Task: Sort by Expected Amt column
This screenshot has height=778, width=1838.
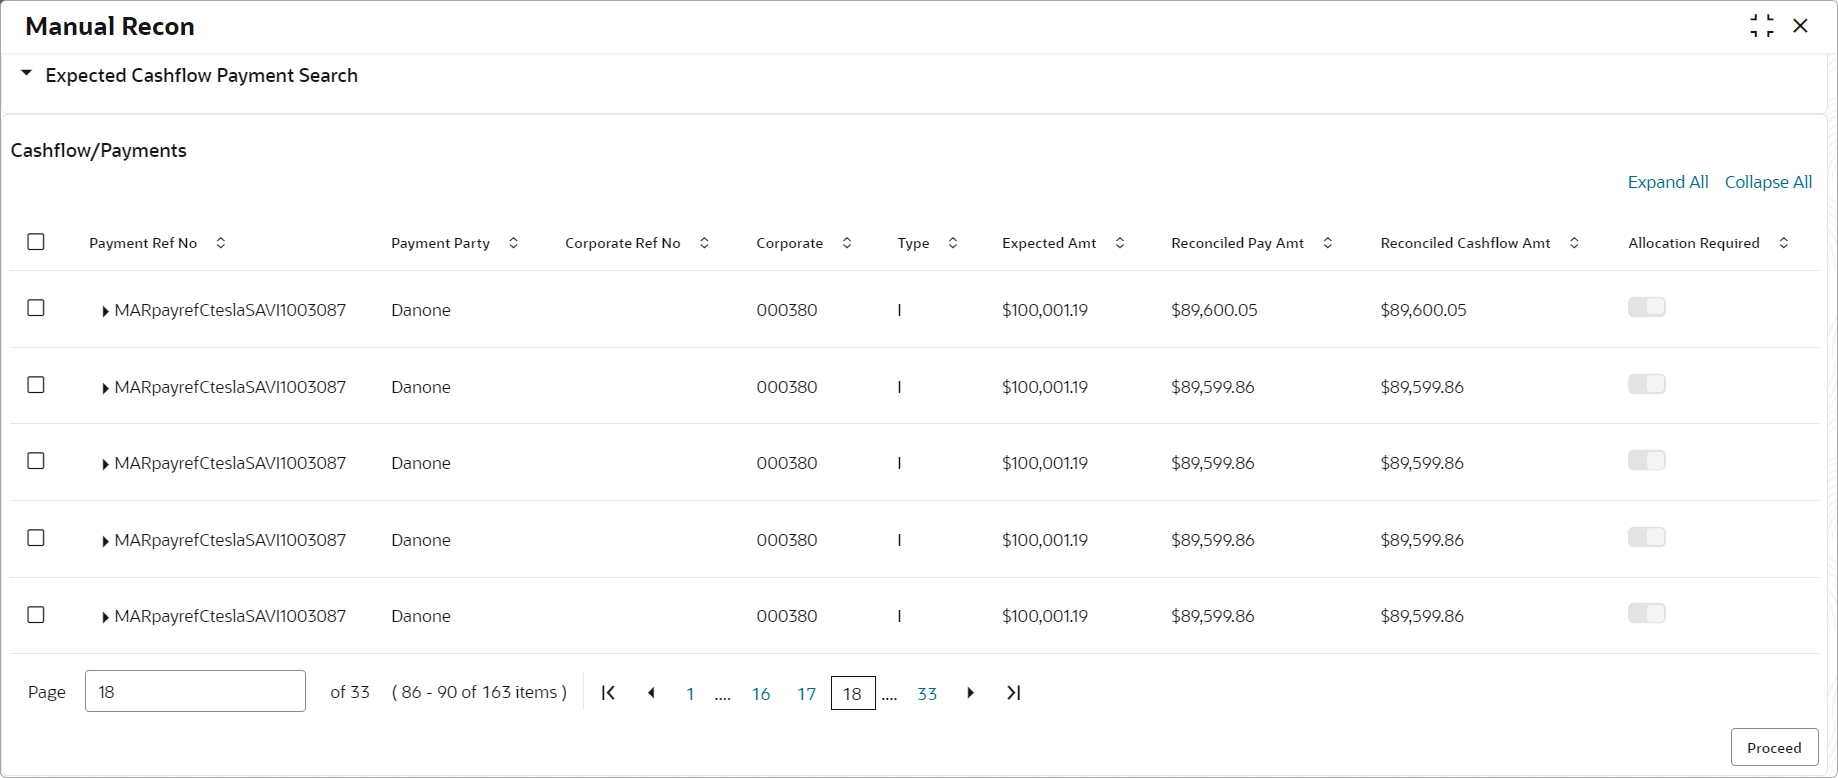Action: (1120, 243)
